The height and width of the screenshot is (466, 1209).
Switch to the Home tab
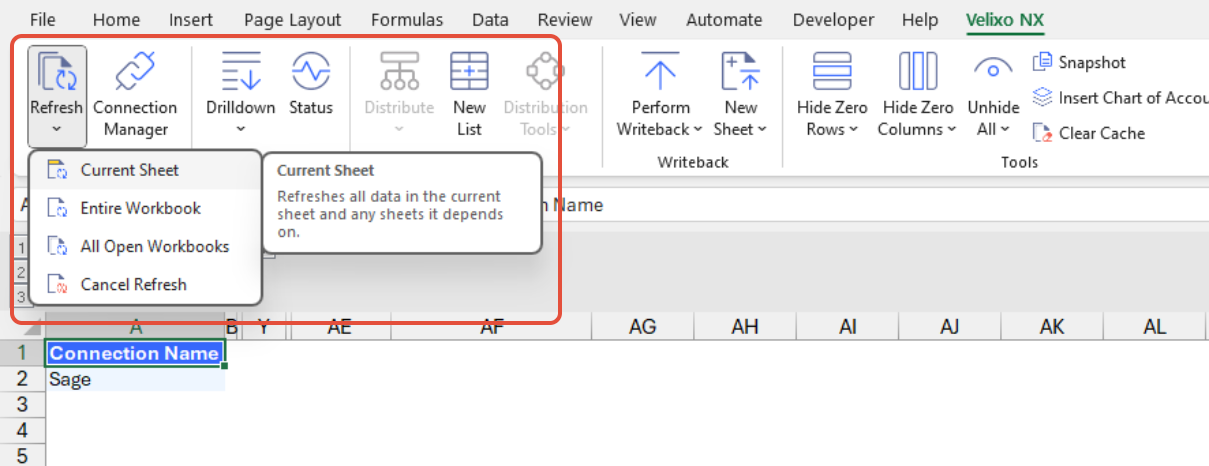pos(116,19)
